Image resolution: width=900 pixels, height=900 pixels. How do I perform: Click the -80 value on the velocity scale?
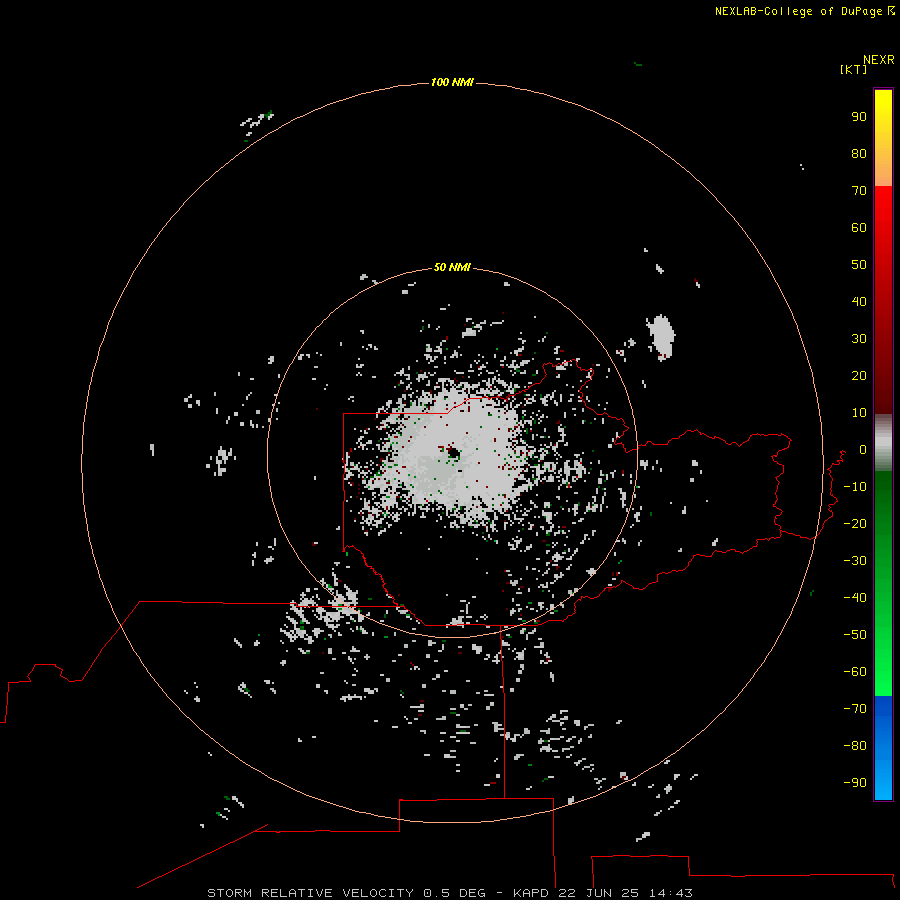pyautogui.click(x=855, y=746)
